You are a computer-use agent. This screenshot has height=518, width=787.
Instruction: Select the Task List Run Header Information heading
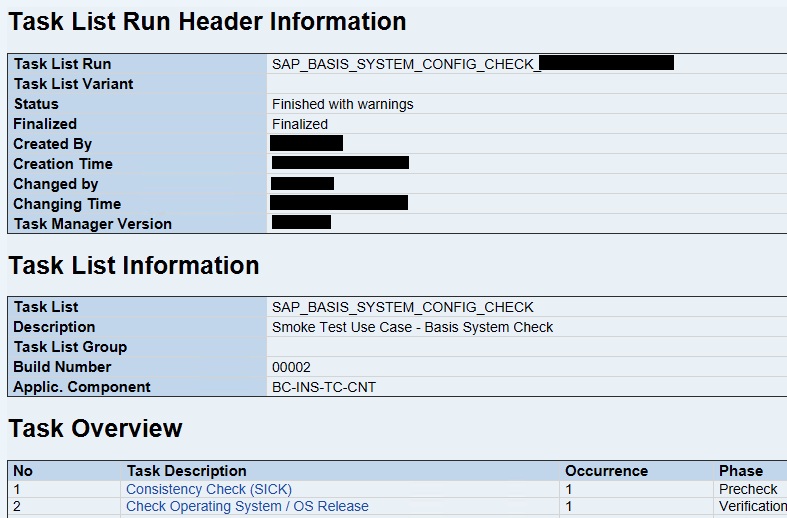[x=207, y=22]
